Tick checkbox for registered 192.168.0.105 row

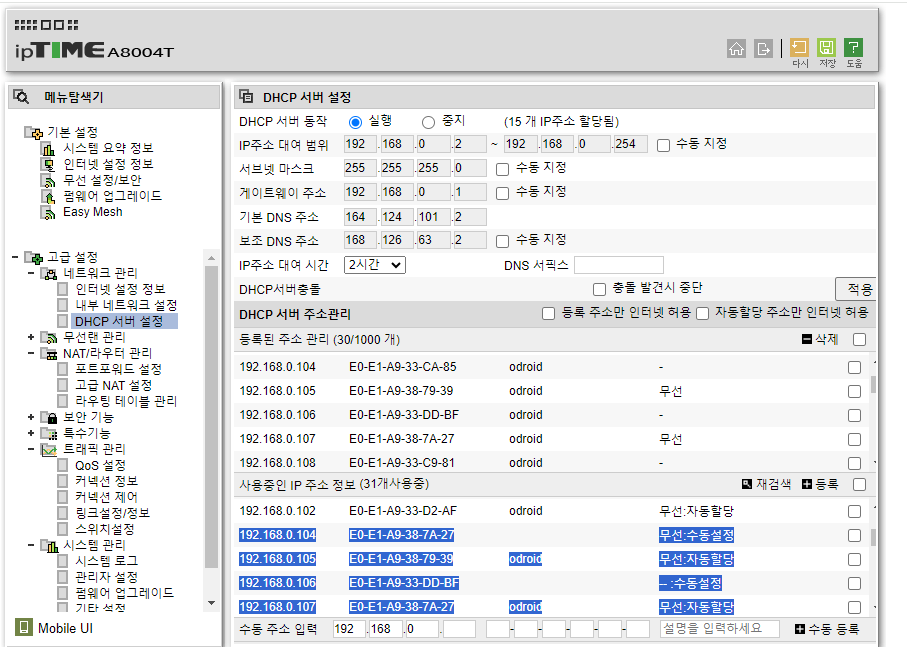[854, 391]
